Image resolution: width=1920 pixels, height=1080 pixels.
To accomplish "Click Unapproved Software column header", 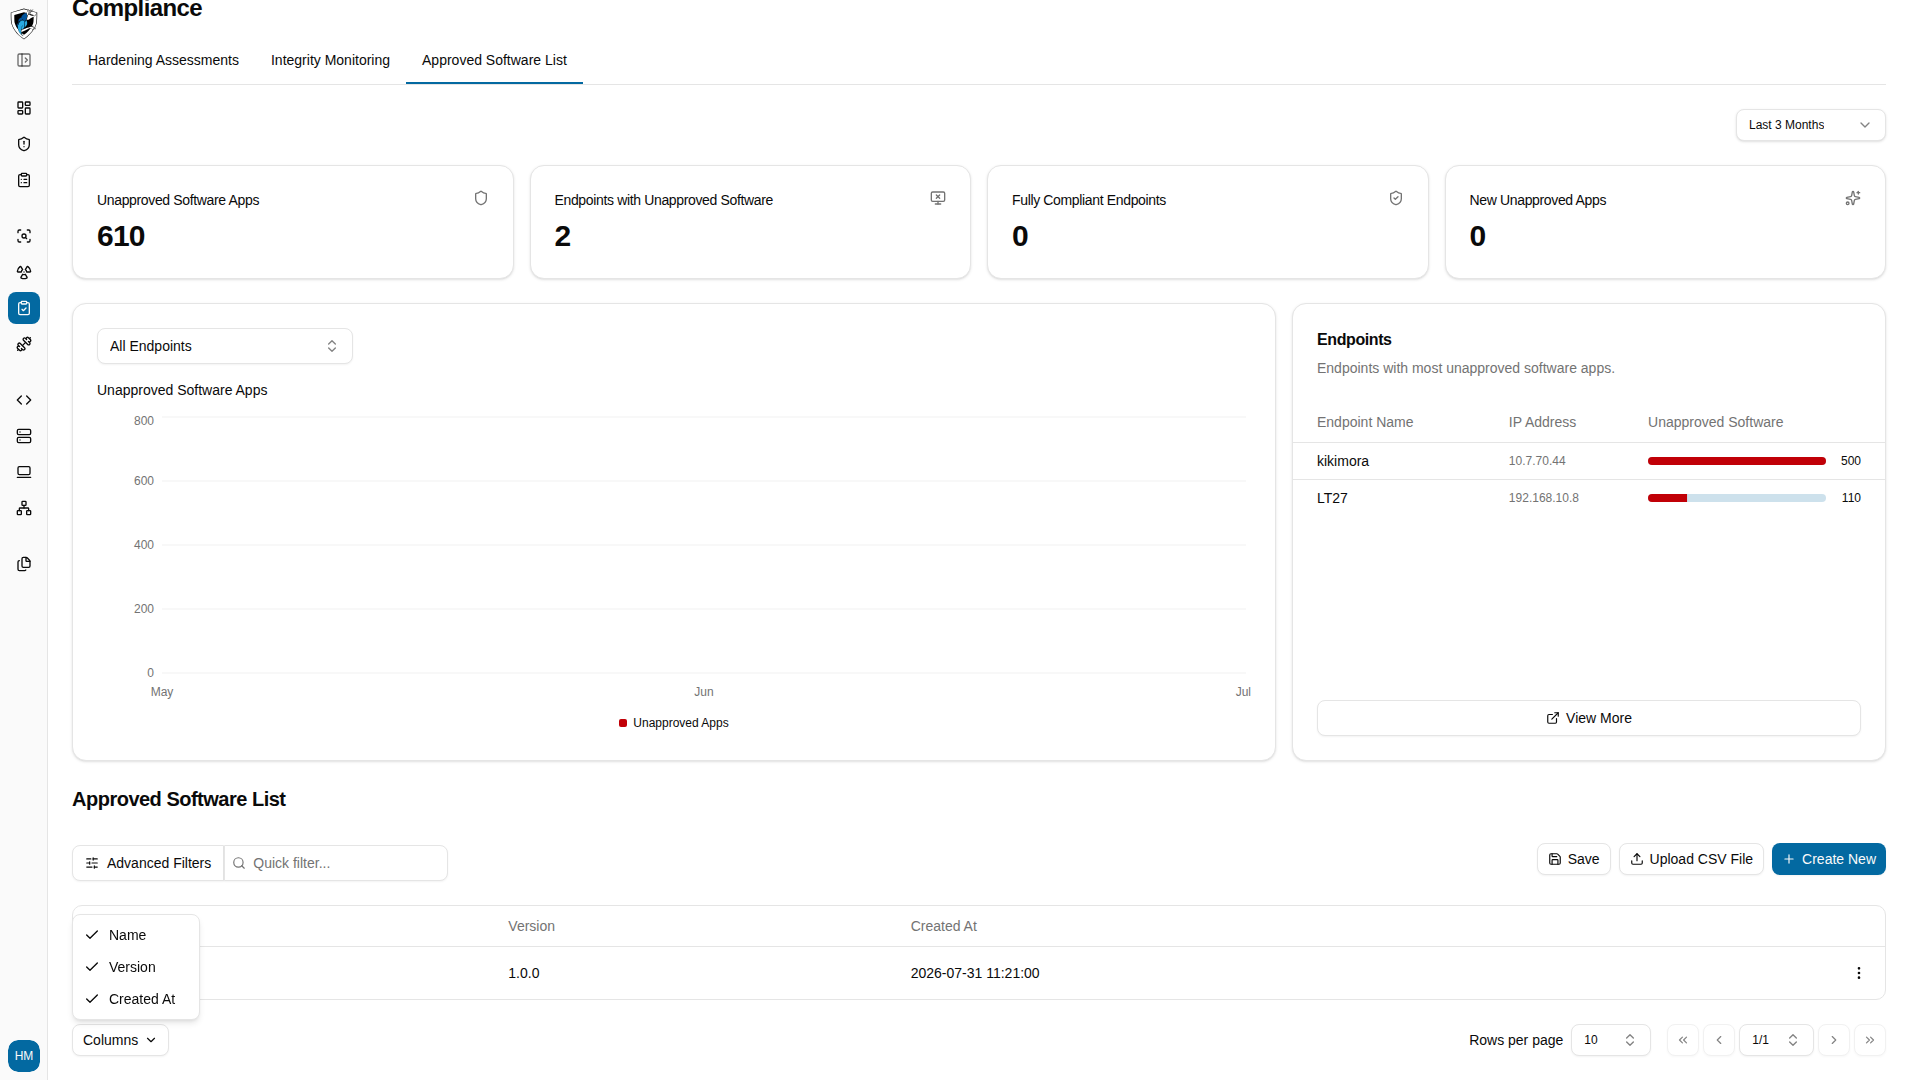I will (x=1715, y=422).
